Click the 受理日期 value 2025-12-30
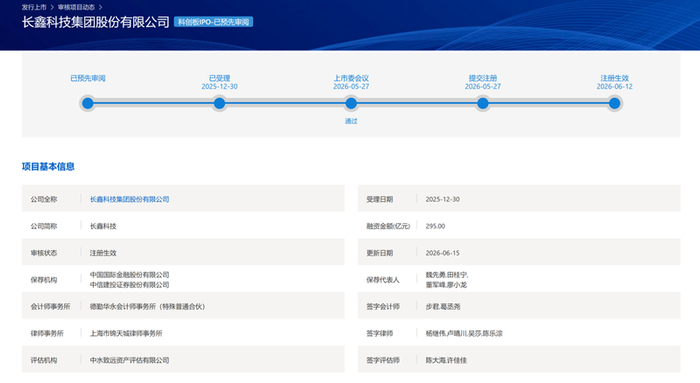 (x=442, y=199)
